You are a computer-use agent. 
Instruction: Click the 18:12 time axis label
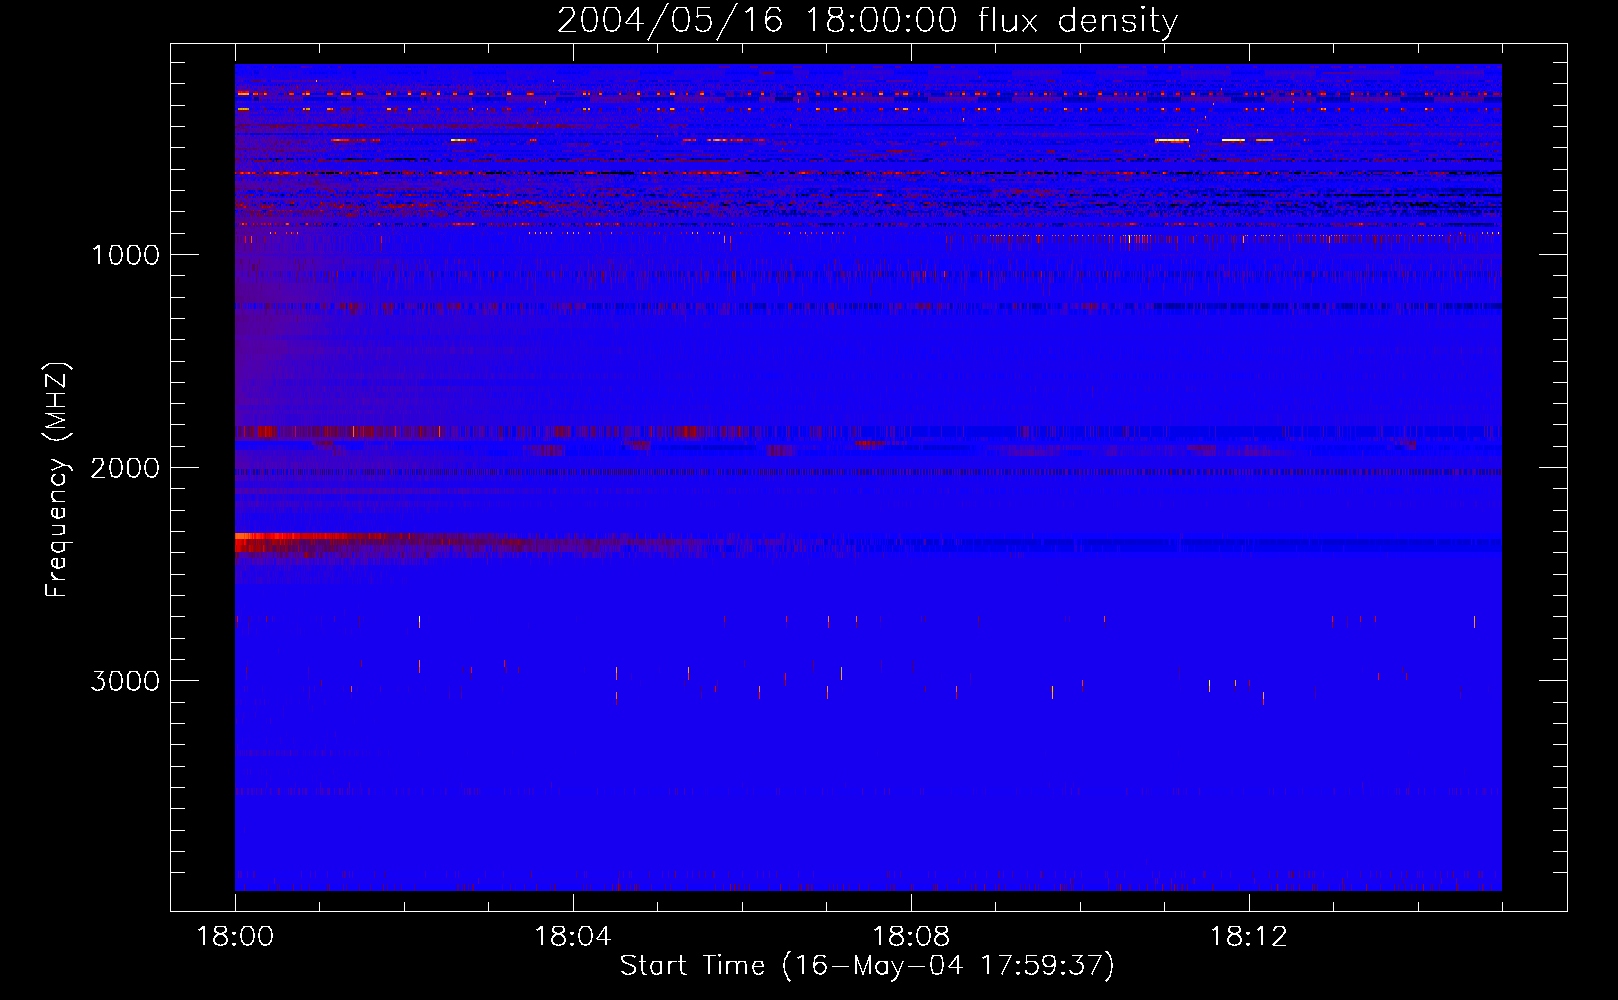pyautogui.click(x=1249, y=937)
